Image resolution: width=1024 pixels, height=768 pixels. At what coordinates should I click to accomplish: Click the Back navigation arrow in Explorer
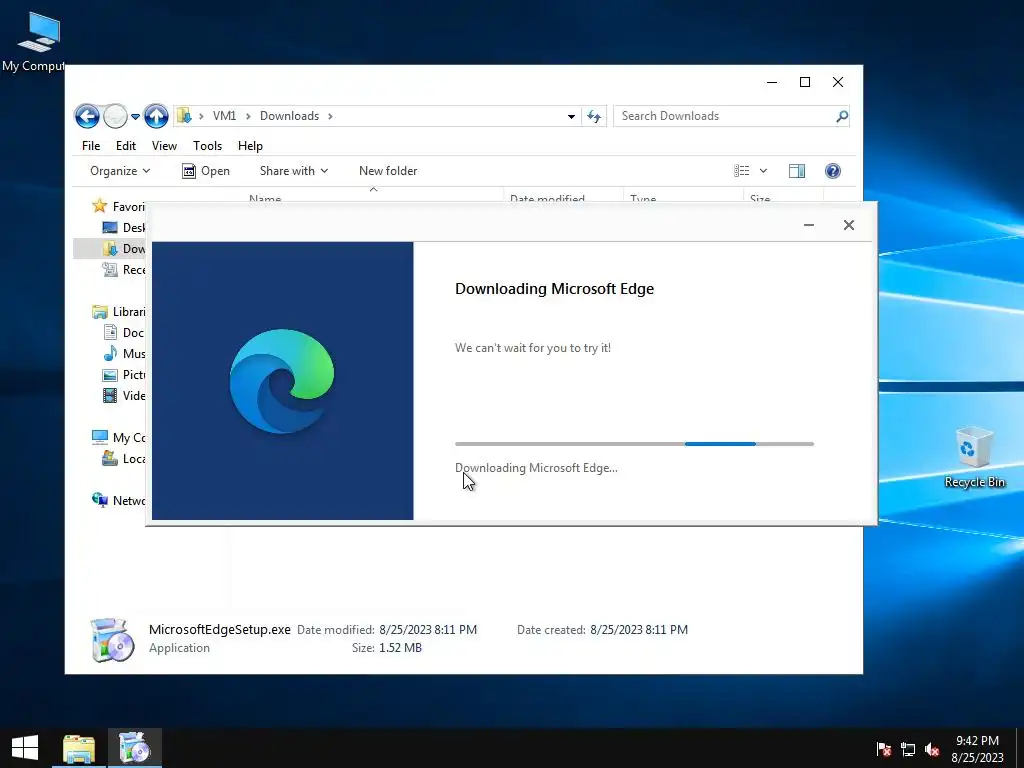(87, 116)
